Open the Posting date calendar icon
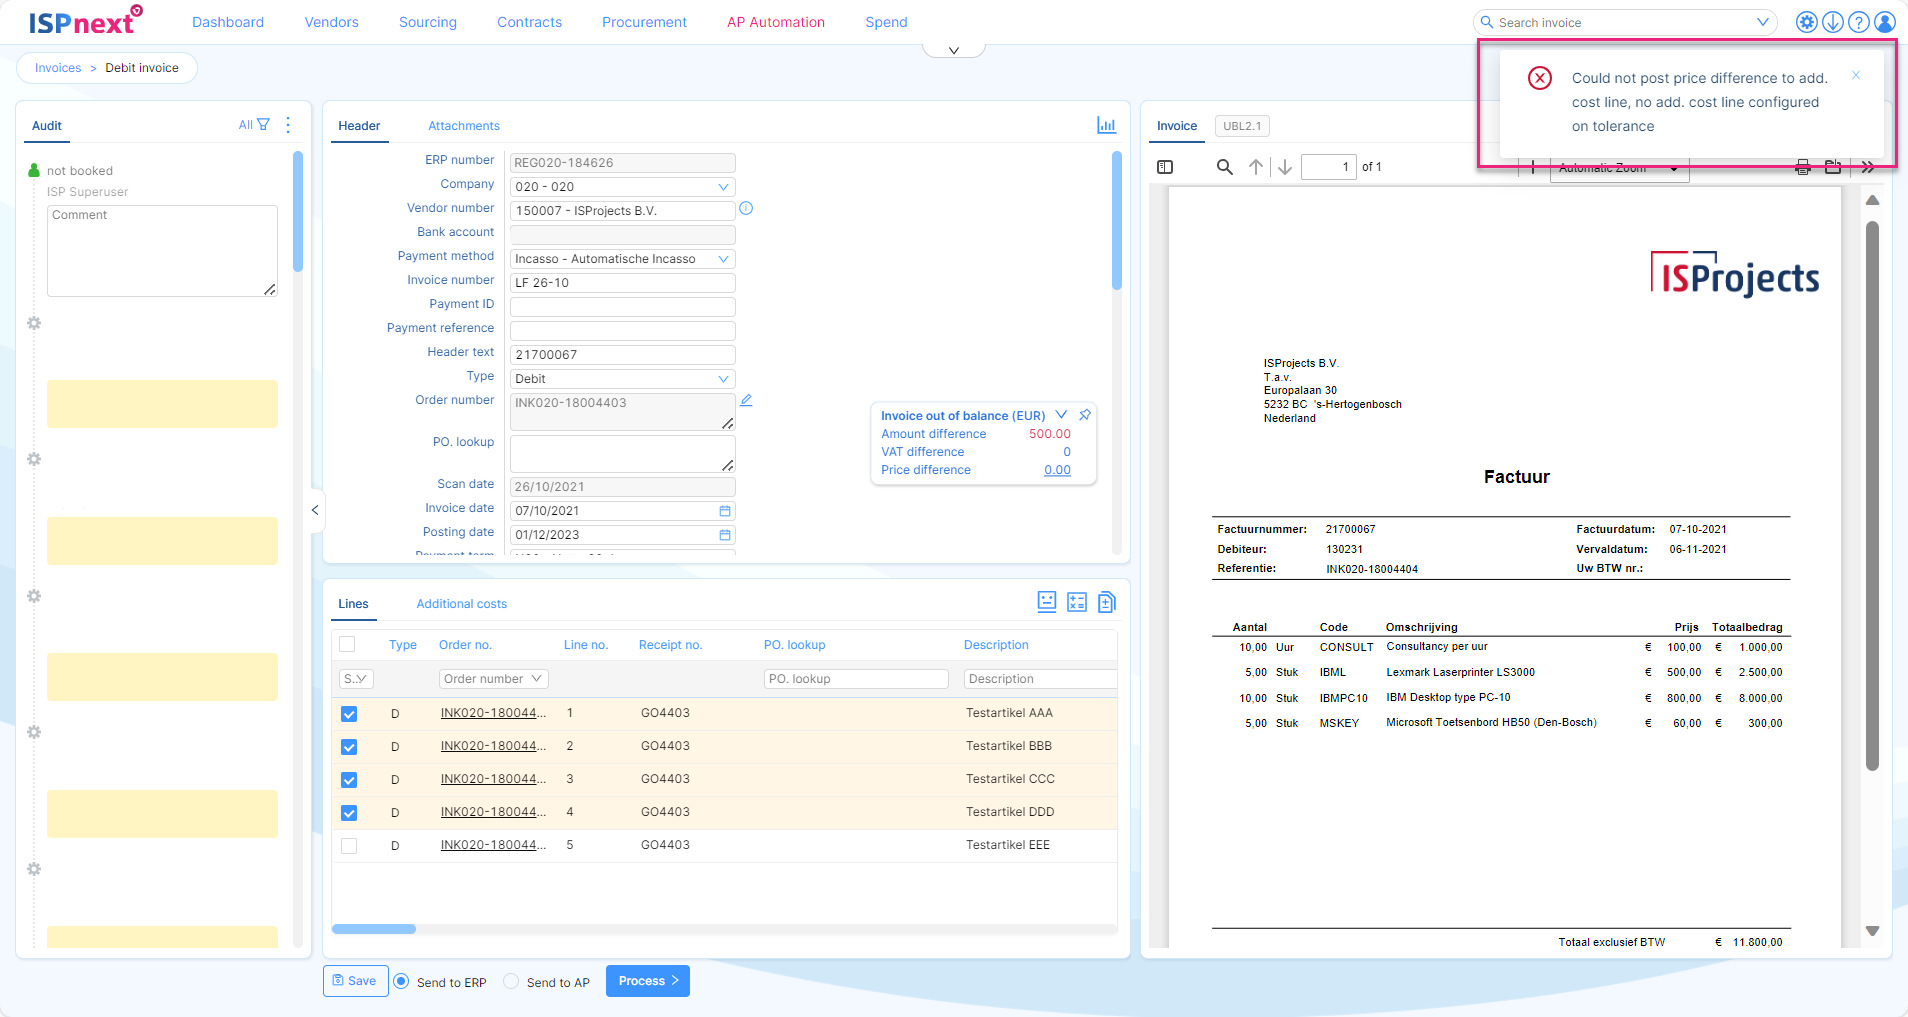Viewport: 1908px width, 1017px height. [725, 535]
